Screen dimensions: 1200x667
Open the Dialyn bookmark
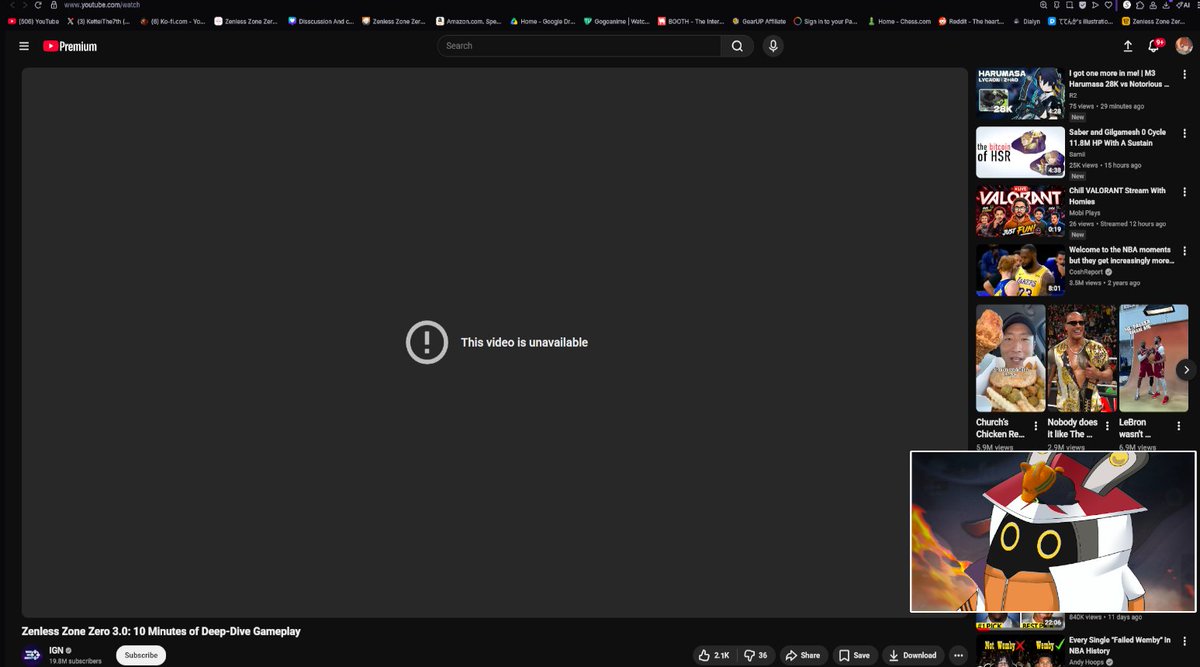[1027, 21]
